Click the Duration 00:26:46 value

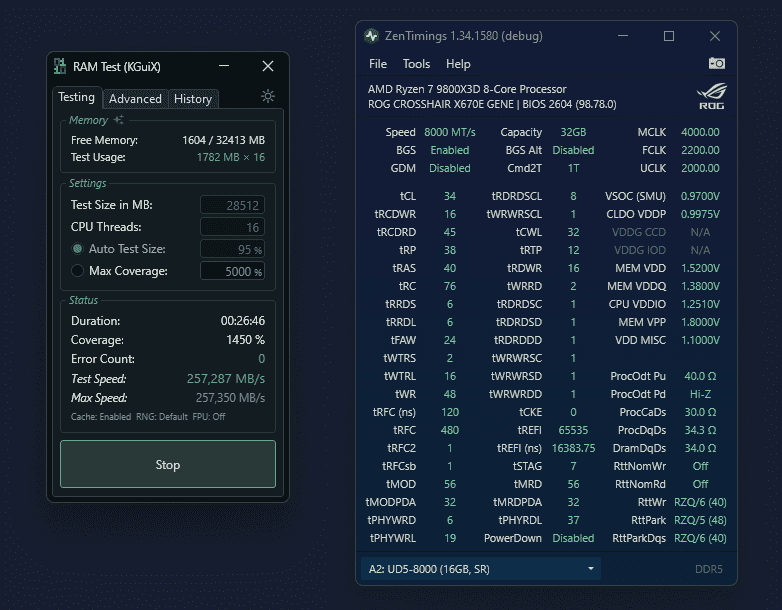coord(243,321)
